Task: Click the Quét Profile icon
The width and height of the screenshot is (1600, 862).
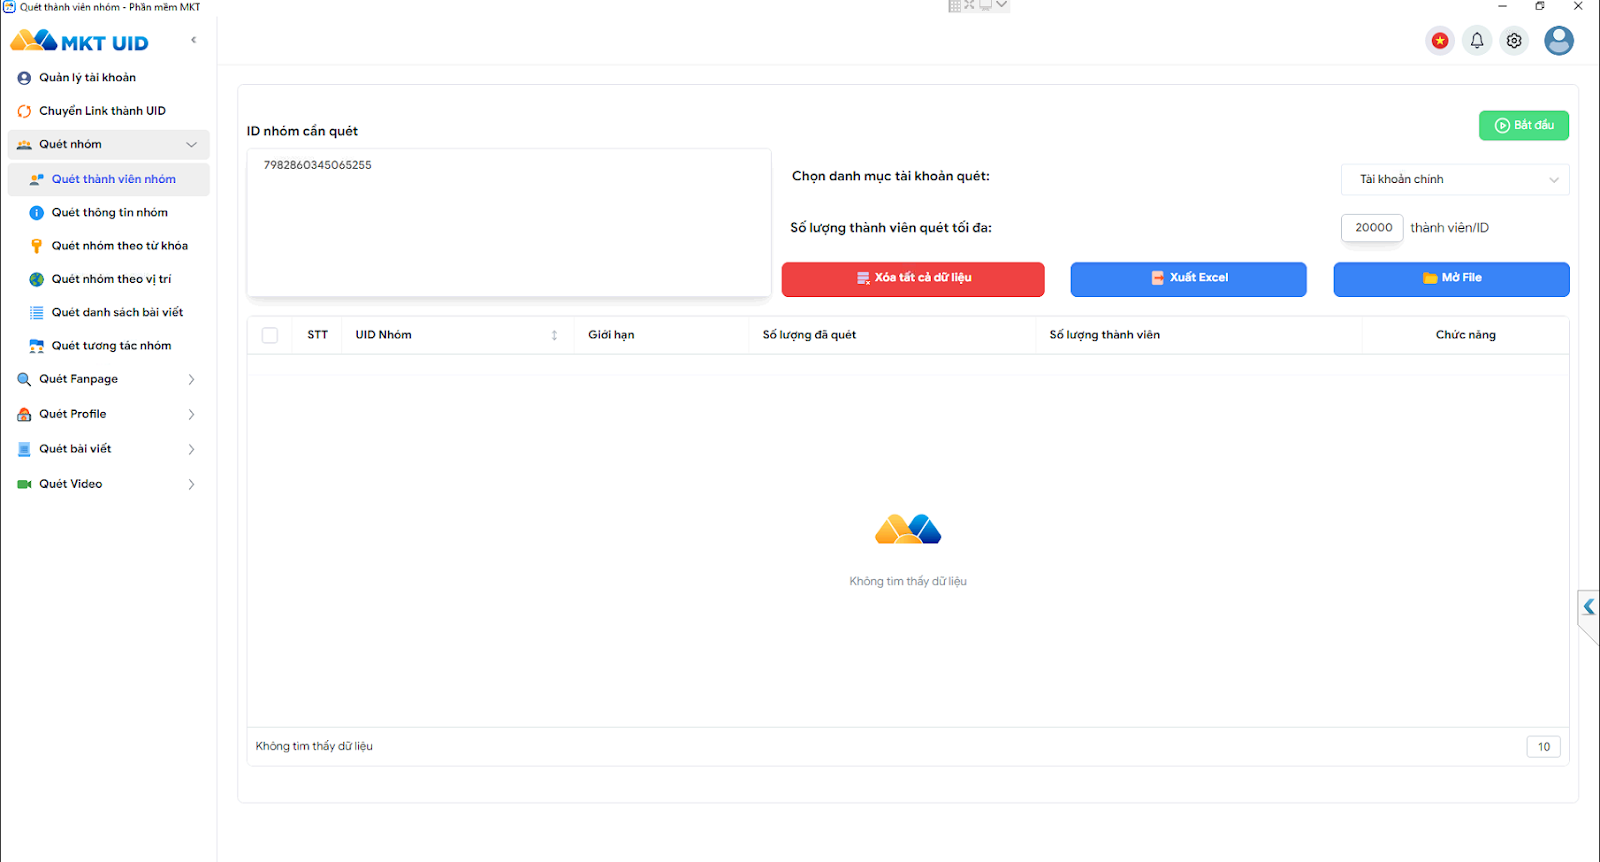Action: [x=24, y=414]
